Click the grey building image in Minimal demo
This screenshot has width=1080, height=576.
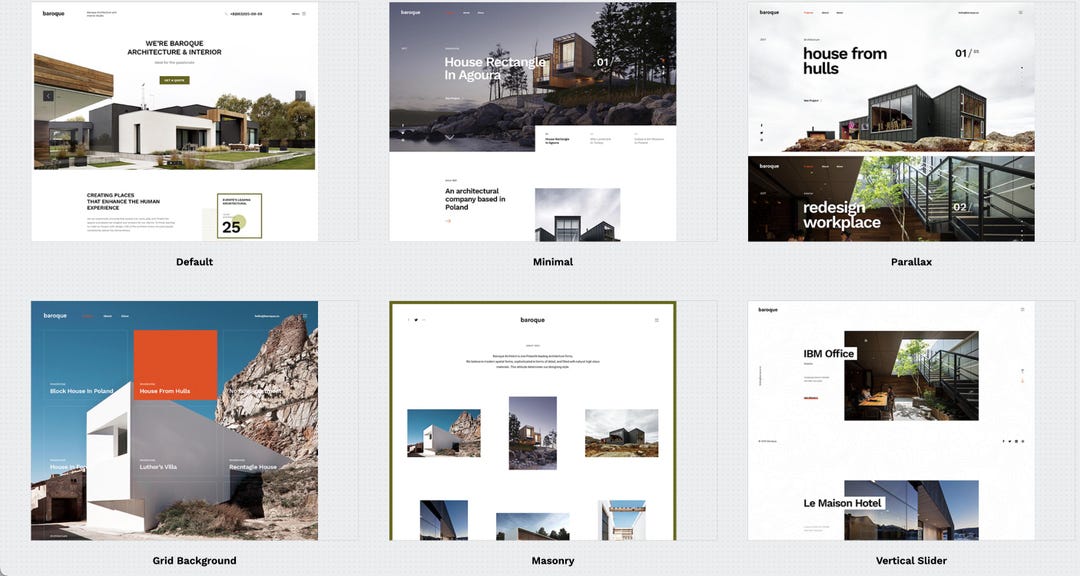click(577, 214)
